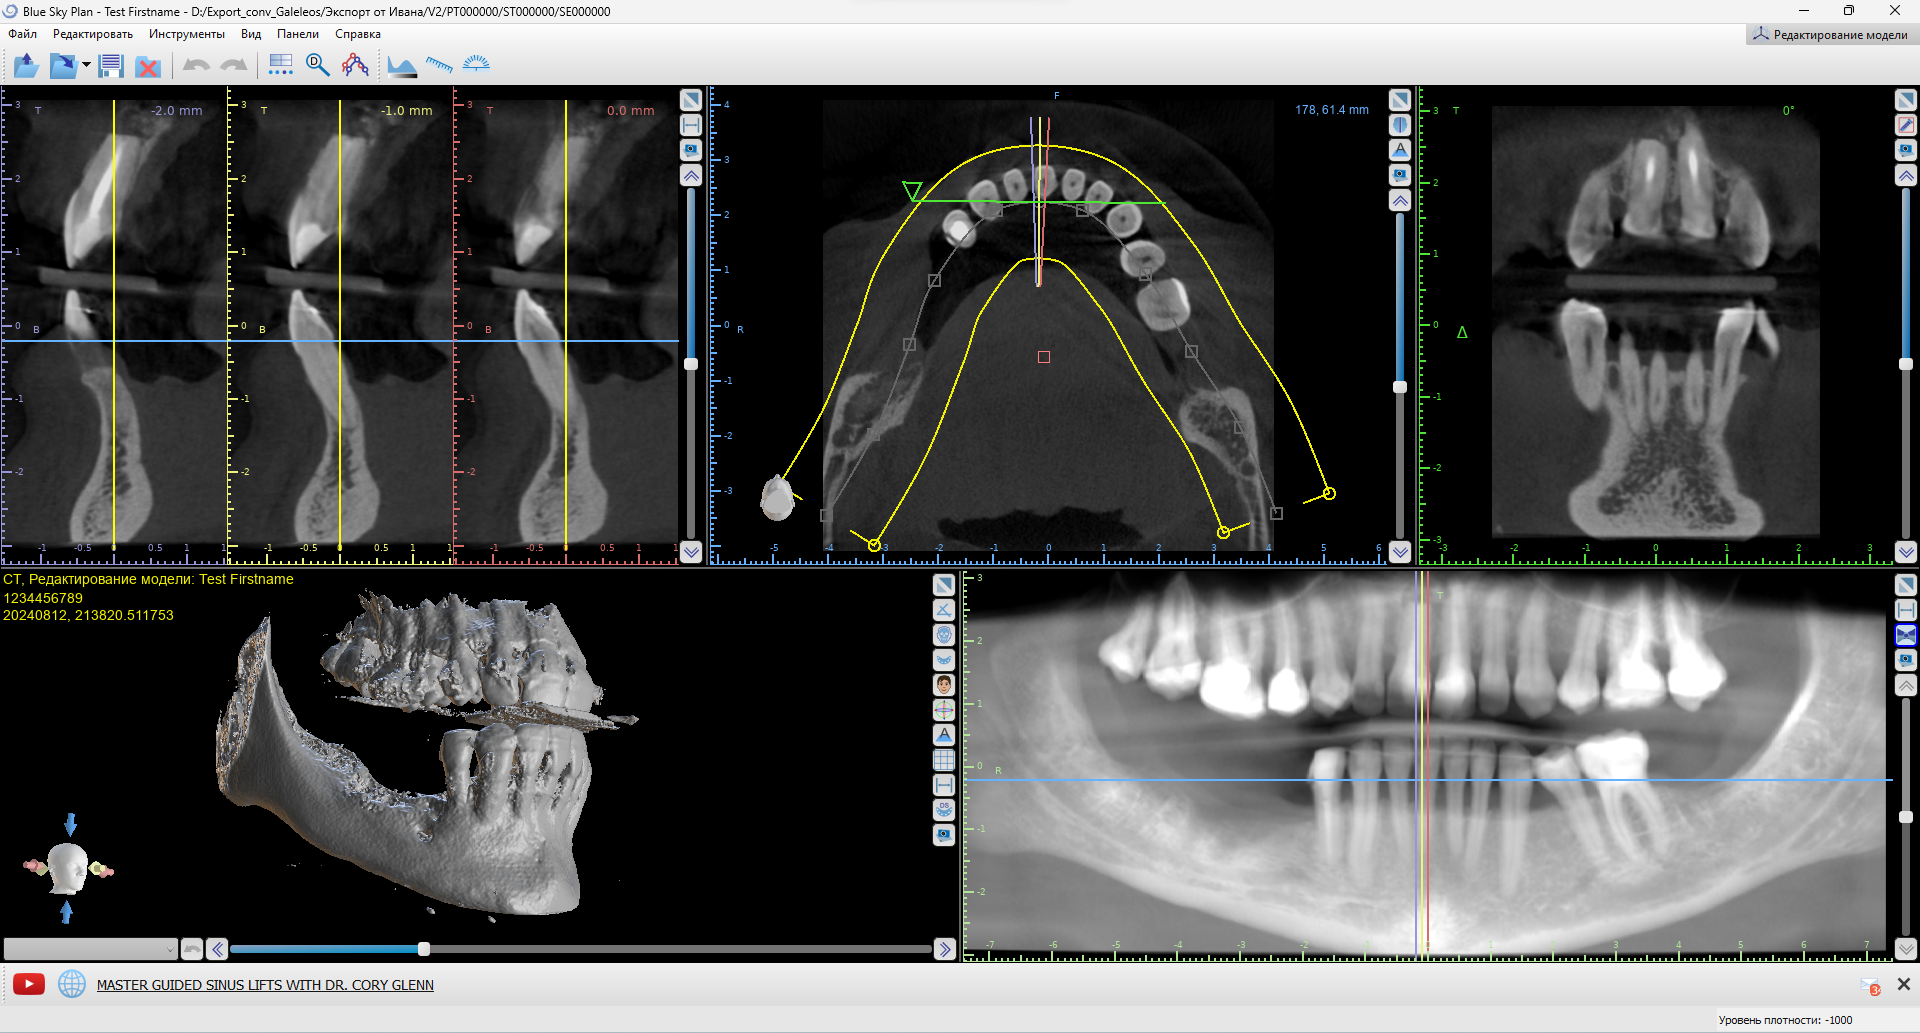Image resolution: width=1920 pixels, height=1033 pixels.
Task: Toggle the DS dental arch button in 3D panel
Action: [944, 809]
